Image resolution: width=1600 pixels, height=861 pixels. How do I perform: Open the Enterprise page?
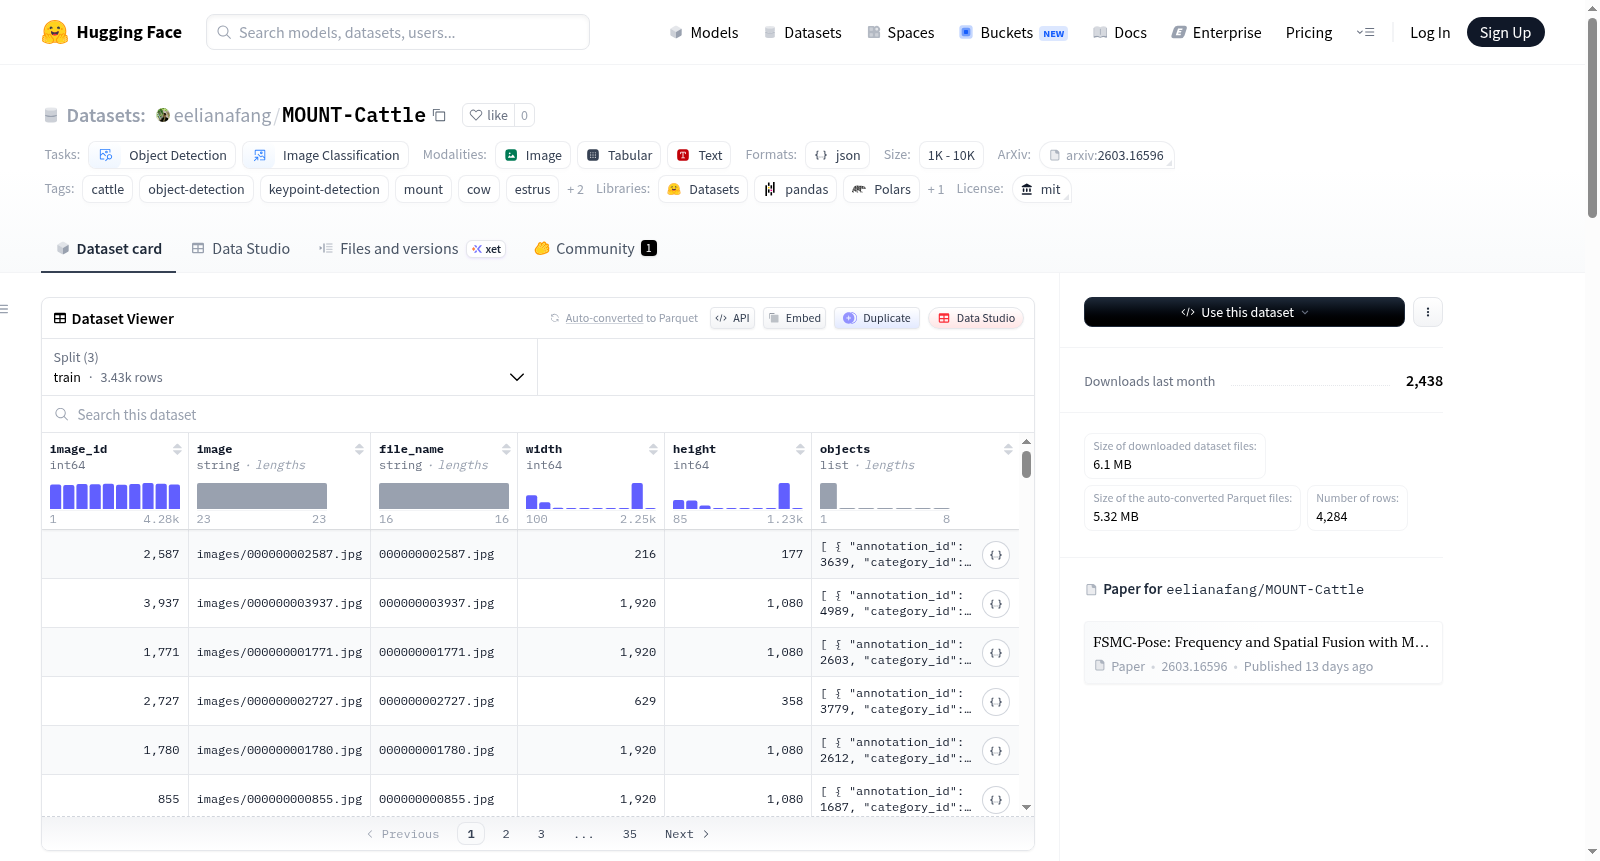[1216, 32]
